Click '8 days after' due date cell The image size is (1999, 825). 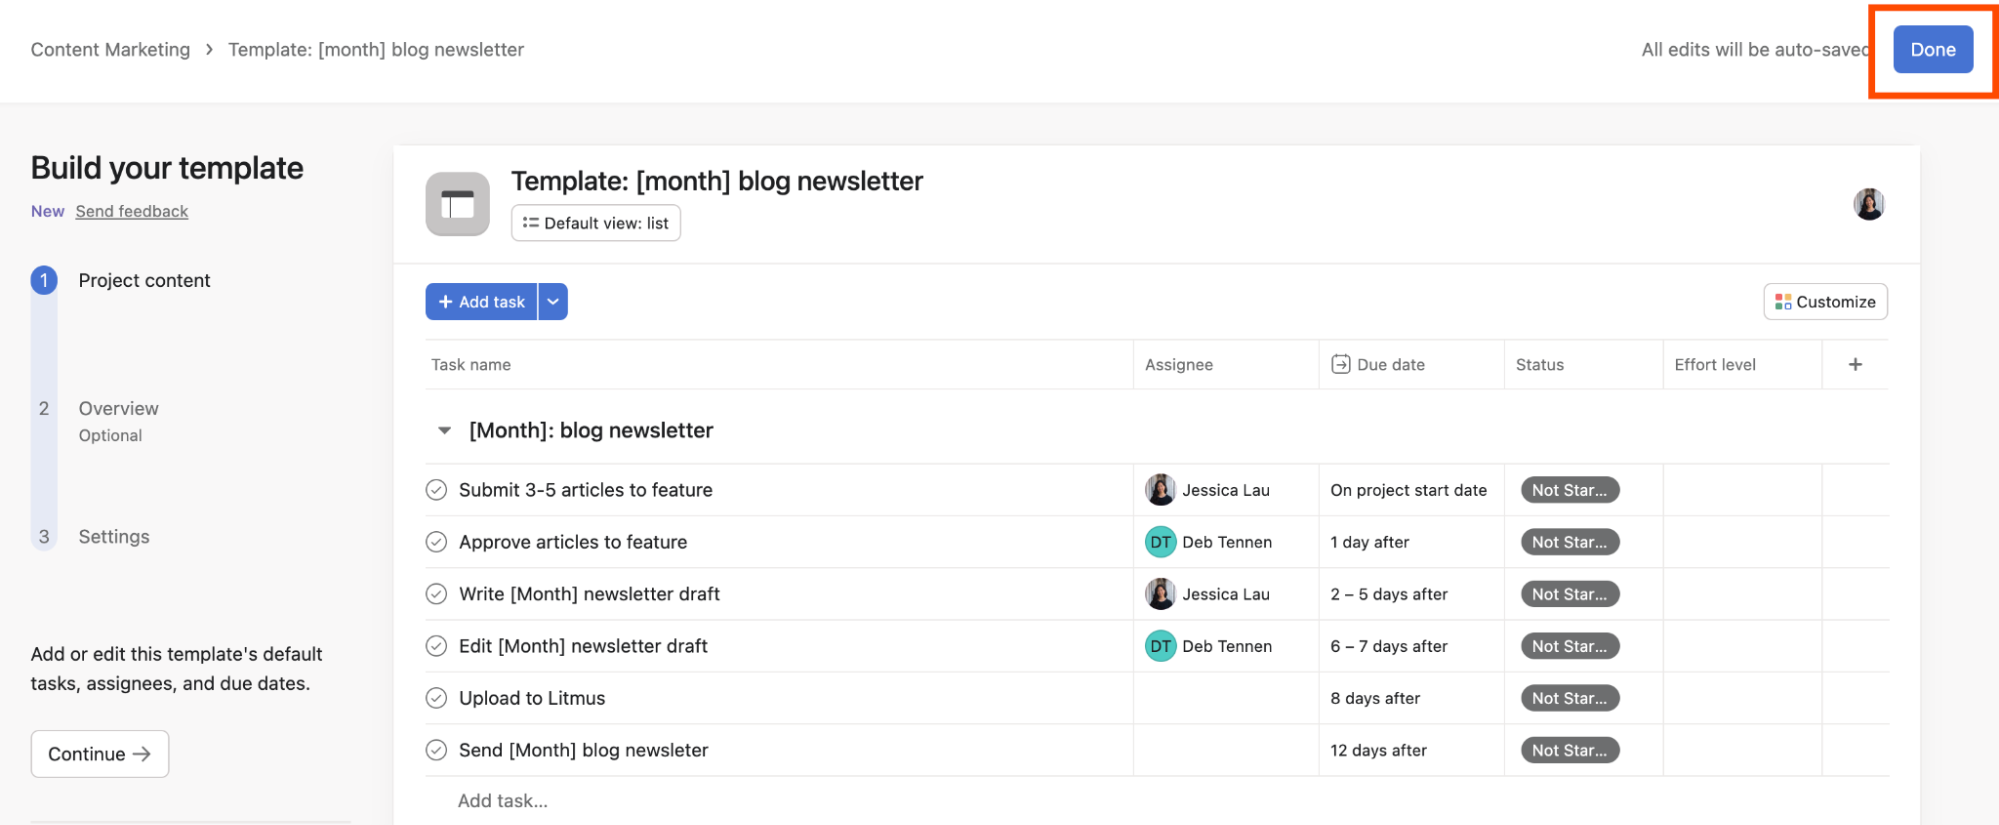click(x=1411, y=698)
